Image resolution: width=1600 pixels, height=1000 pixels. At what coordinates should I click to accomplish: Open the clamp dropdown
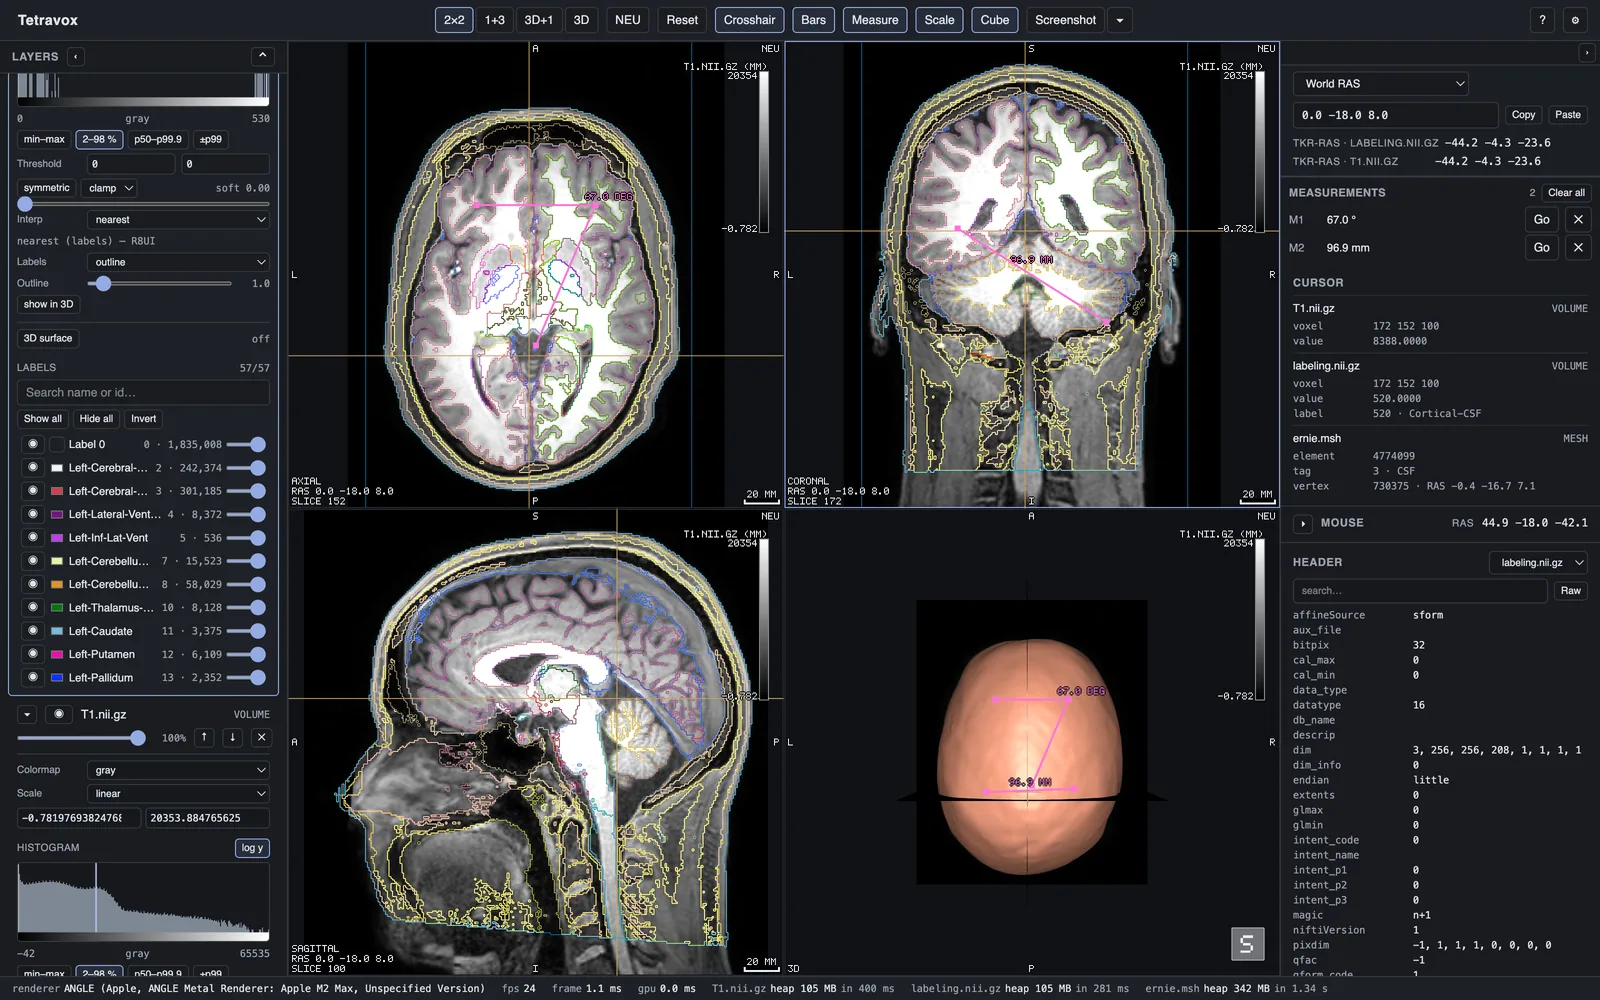(x=111, y=188)
